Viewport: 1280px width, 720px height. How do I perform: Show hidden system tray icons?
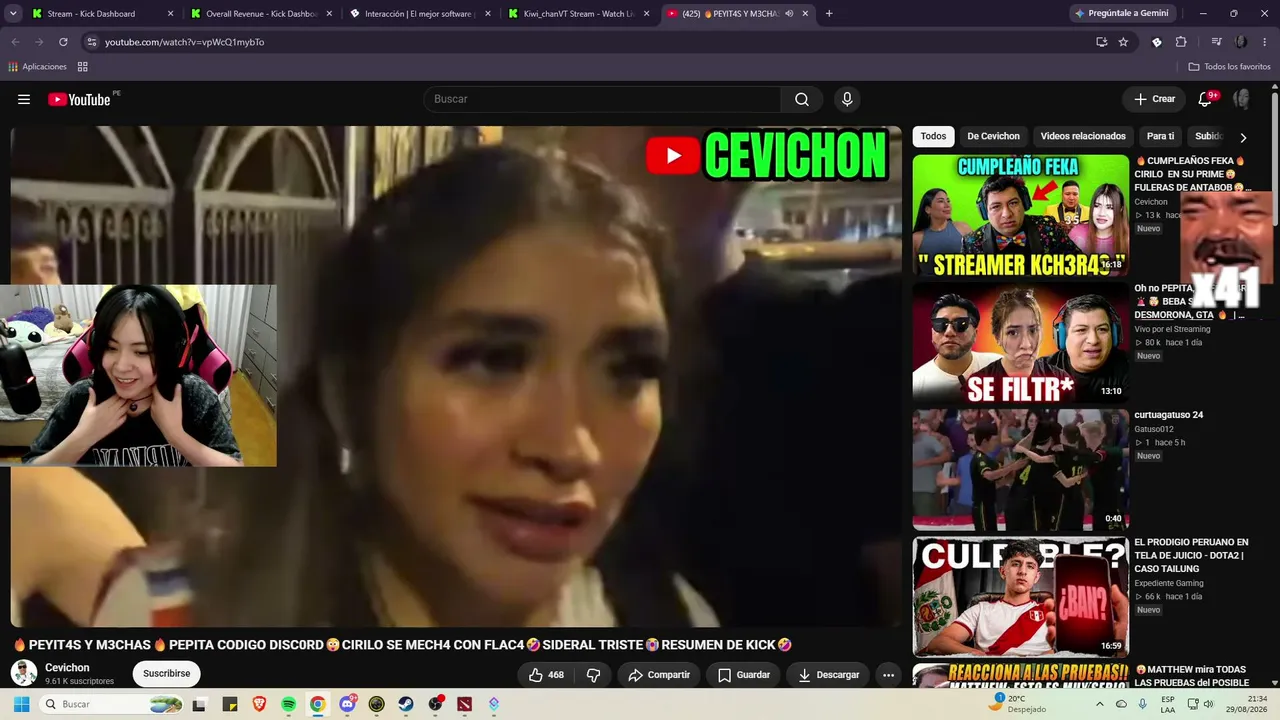1100,704
